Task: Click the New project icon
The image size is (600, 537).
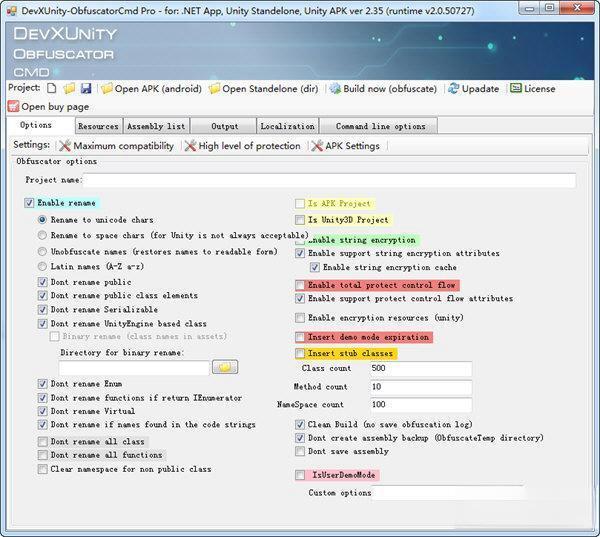Action: 51,88
